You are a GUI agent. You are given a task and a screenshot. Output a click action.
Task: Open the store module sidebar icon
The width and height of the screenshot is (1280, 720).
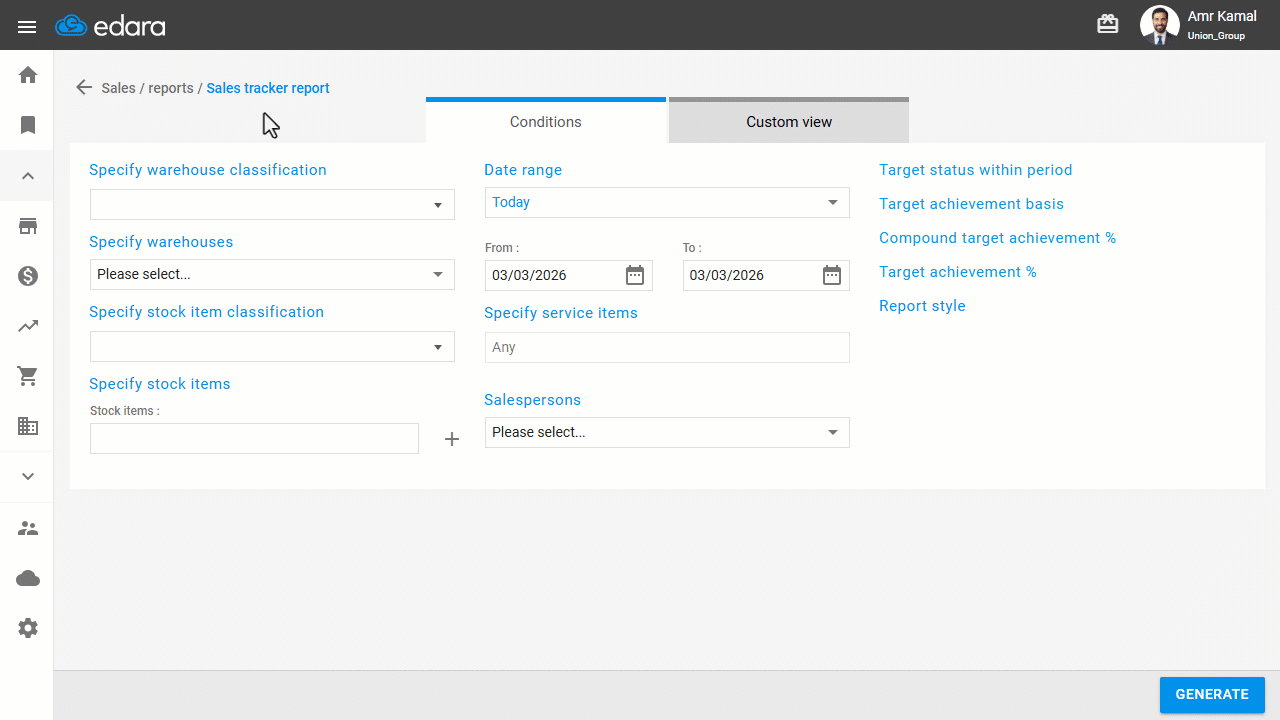[28, 226]
